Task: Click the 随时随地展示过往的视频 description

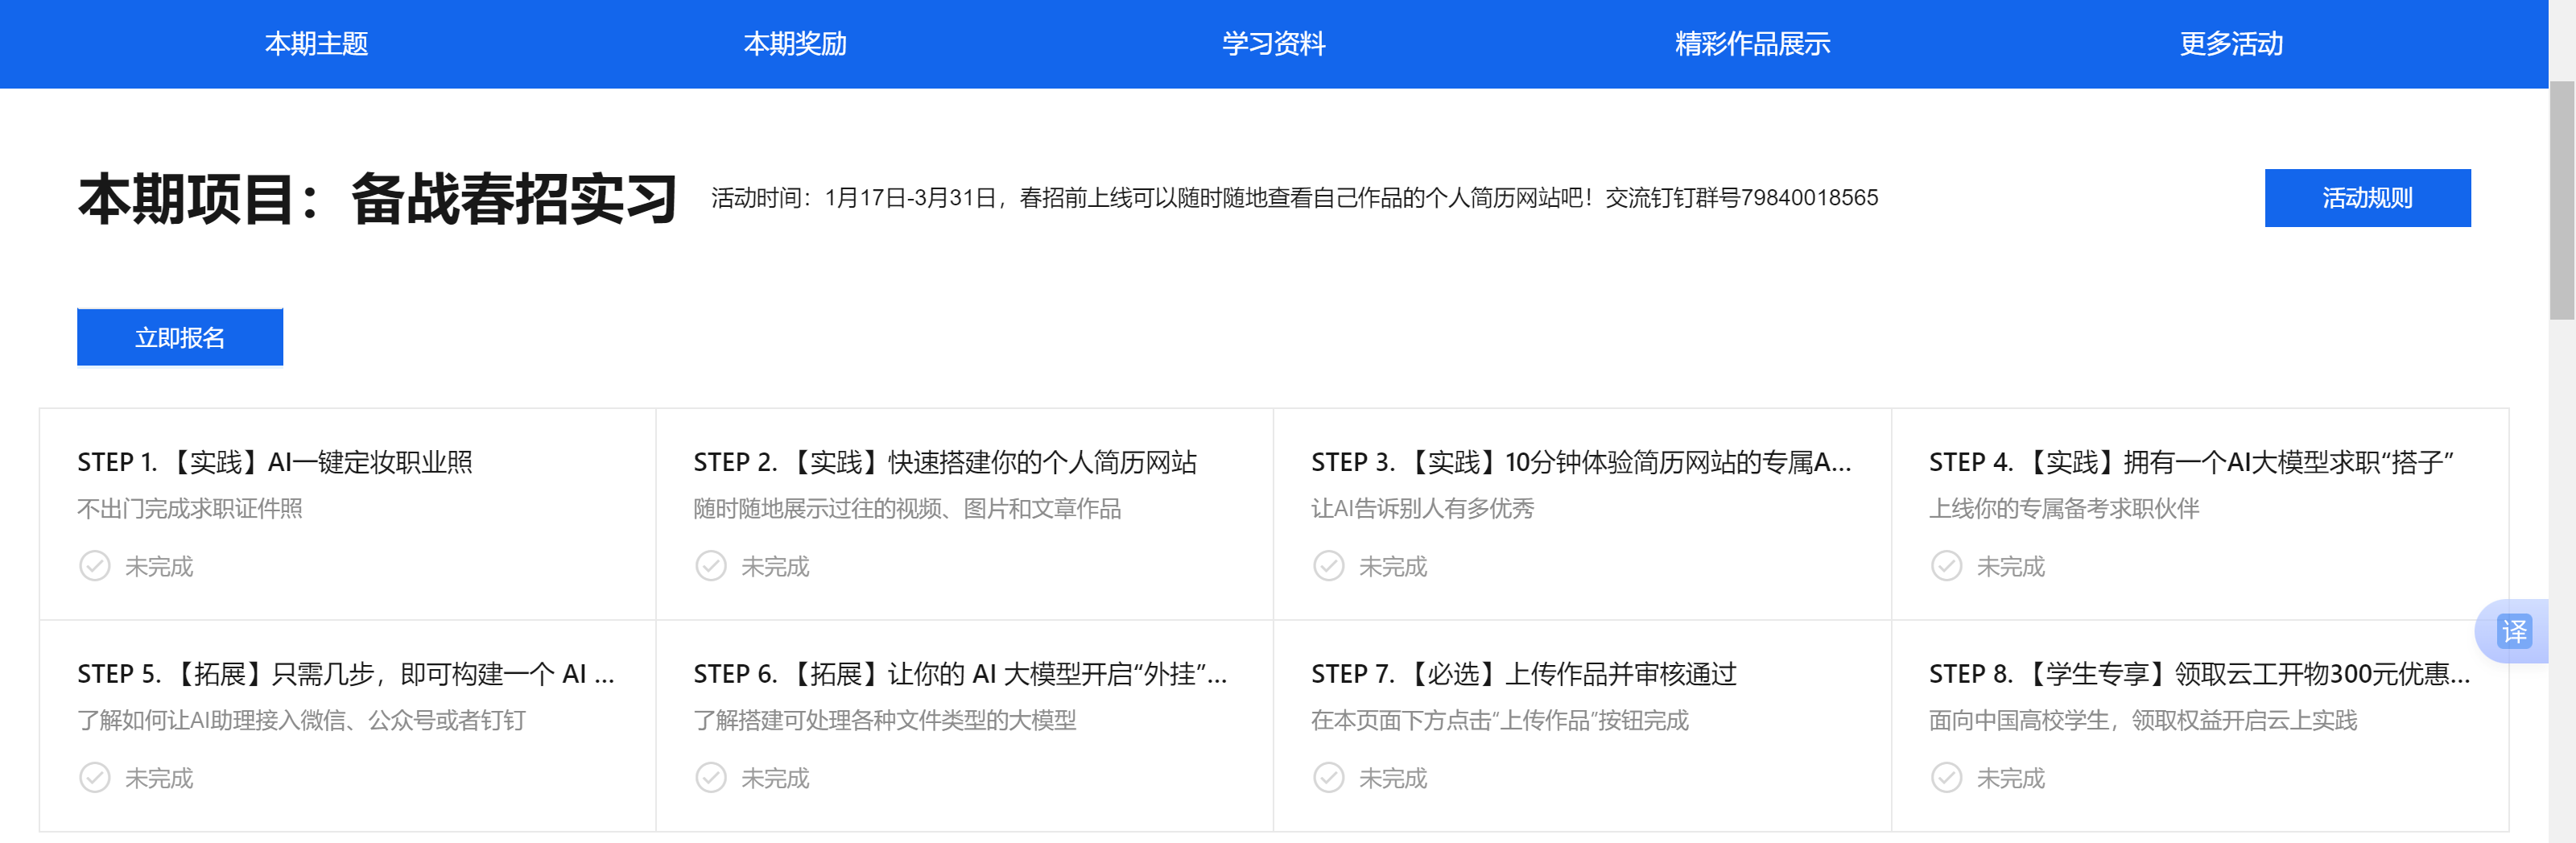Action: click(907, 509)
